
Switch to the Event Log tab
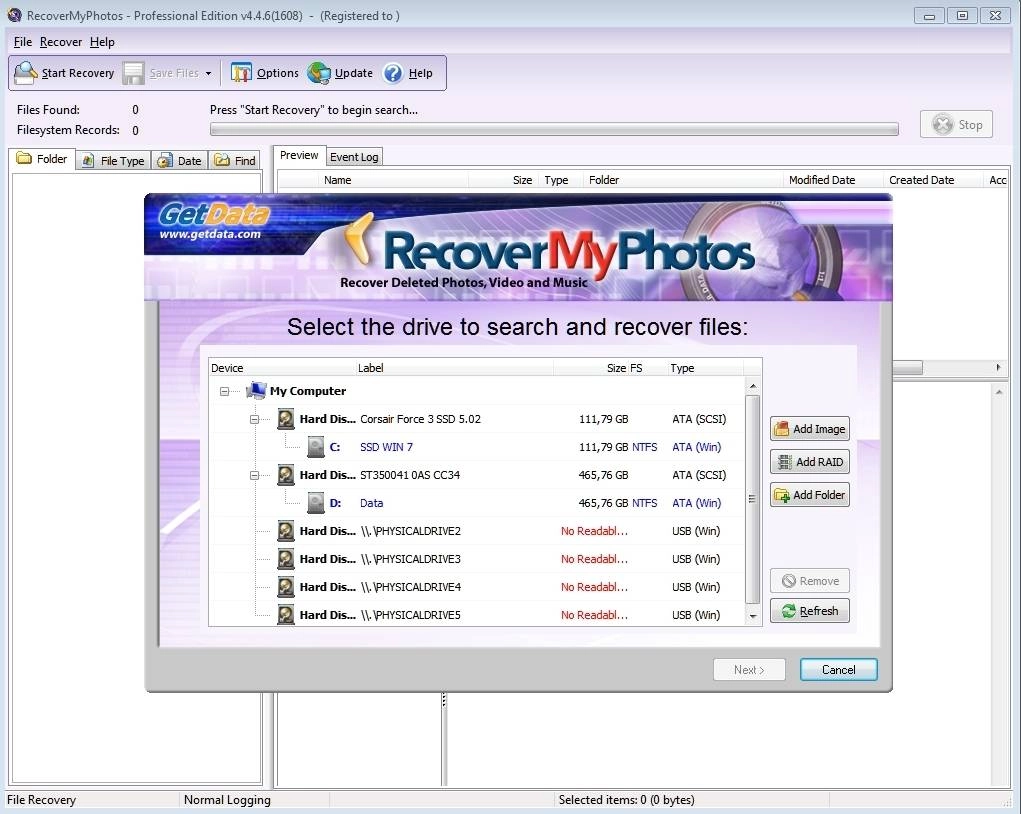pyautogui.click(x=354, y=157)
